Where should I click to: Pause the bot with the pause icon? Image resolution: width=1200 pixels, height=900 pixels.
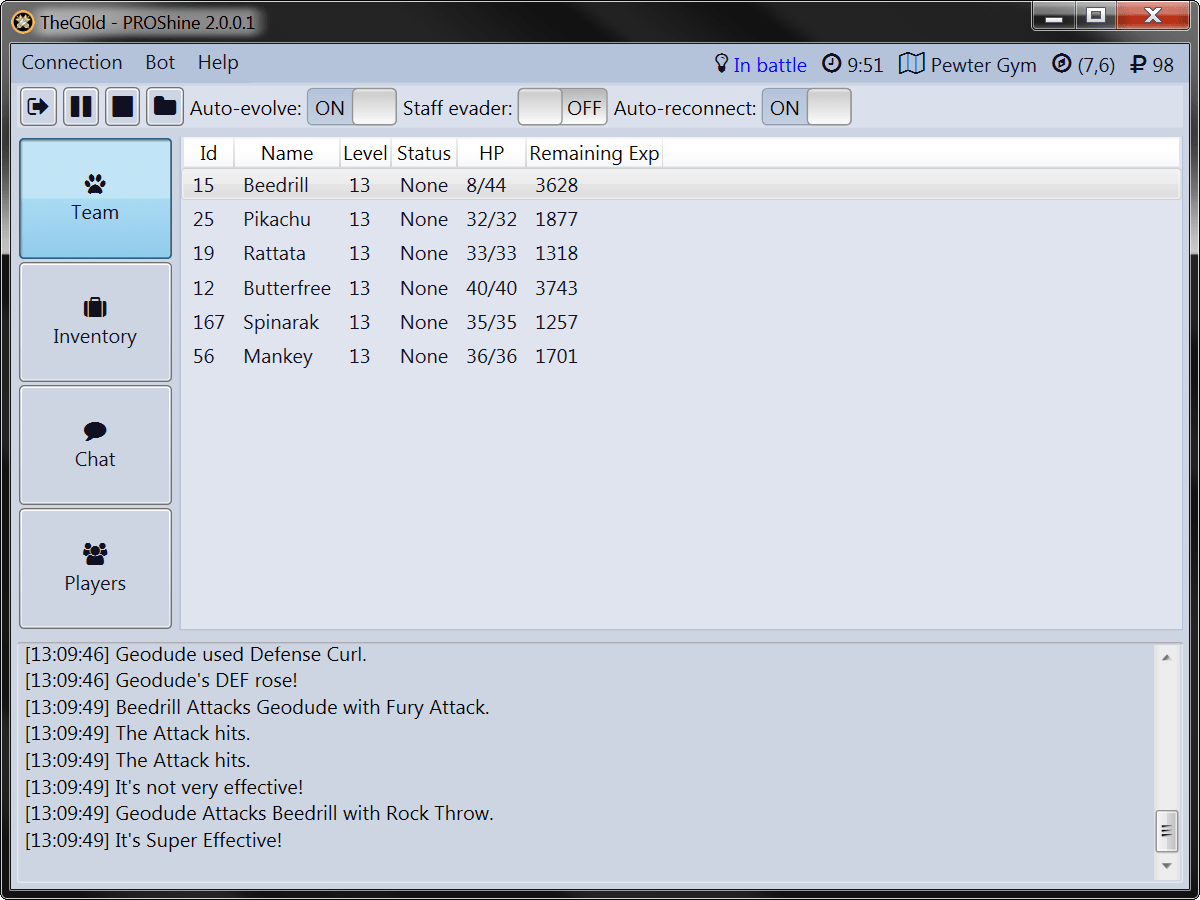tap(80, 107)
